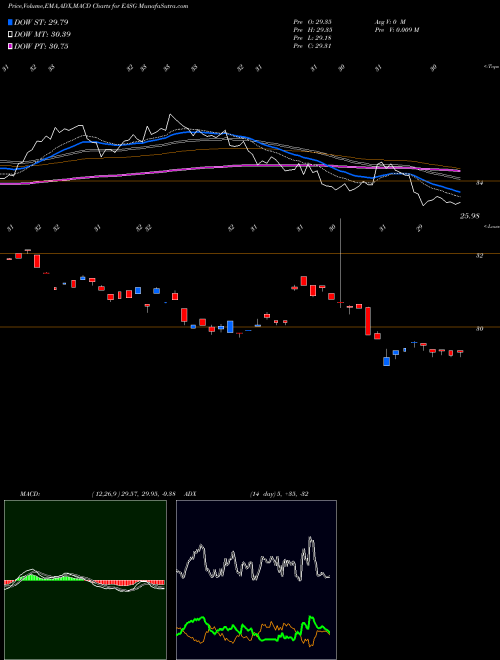Click the ADX '(14 day) 5, +33, -32' text
The image size is (500, 660).
pyautogui.click(x=279, y=494)
